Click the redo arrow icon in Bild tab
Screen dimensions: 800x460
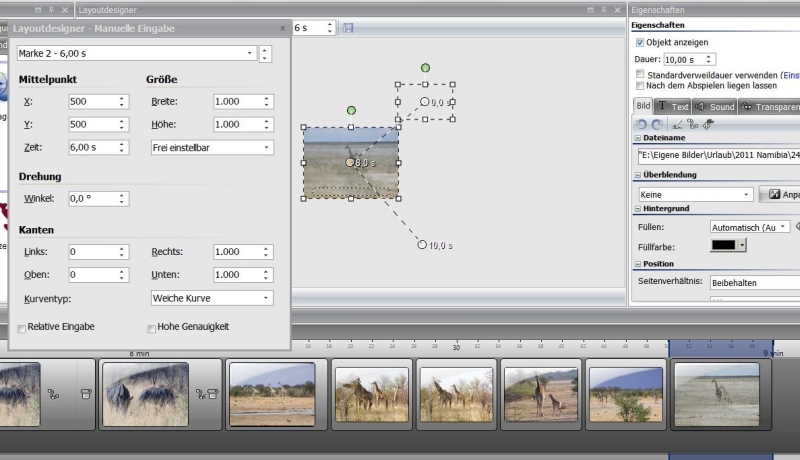coord(656,124)
